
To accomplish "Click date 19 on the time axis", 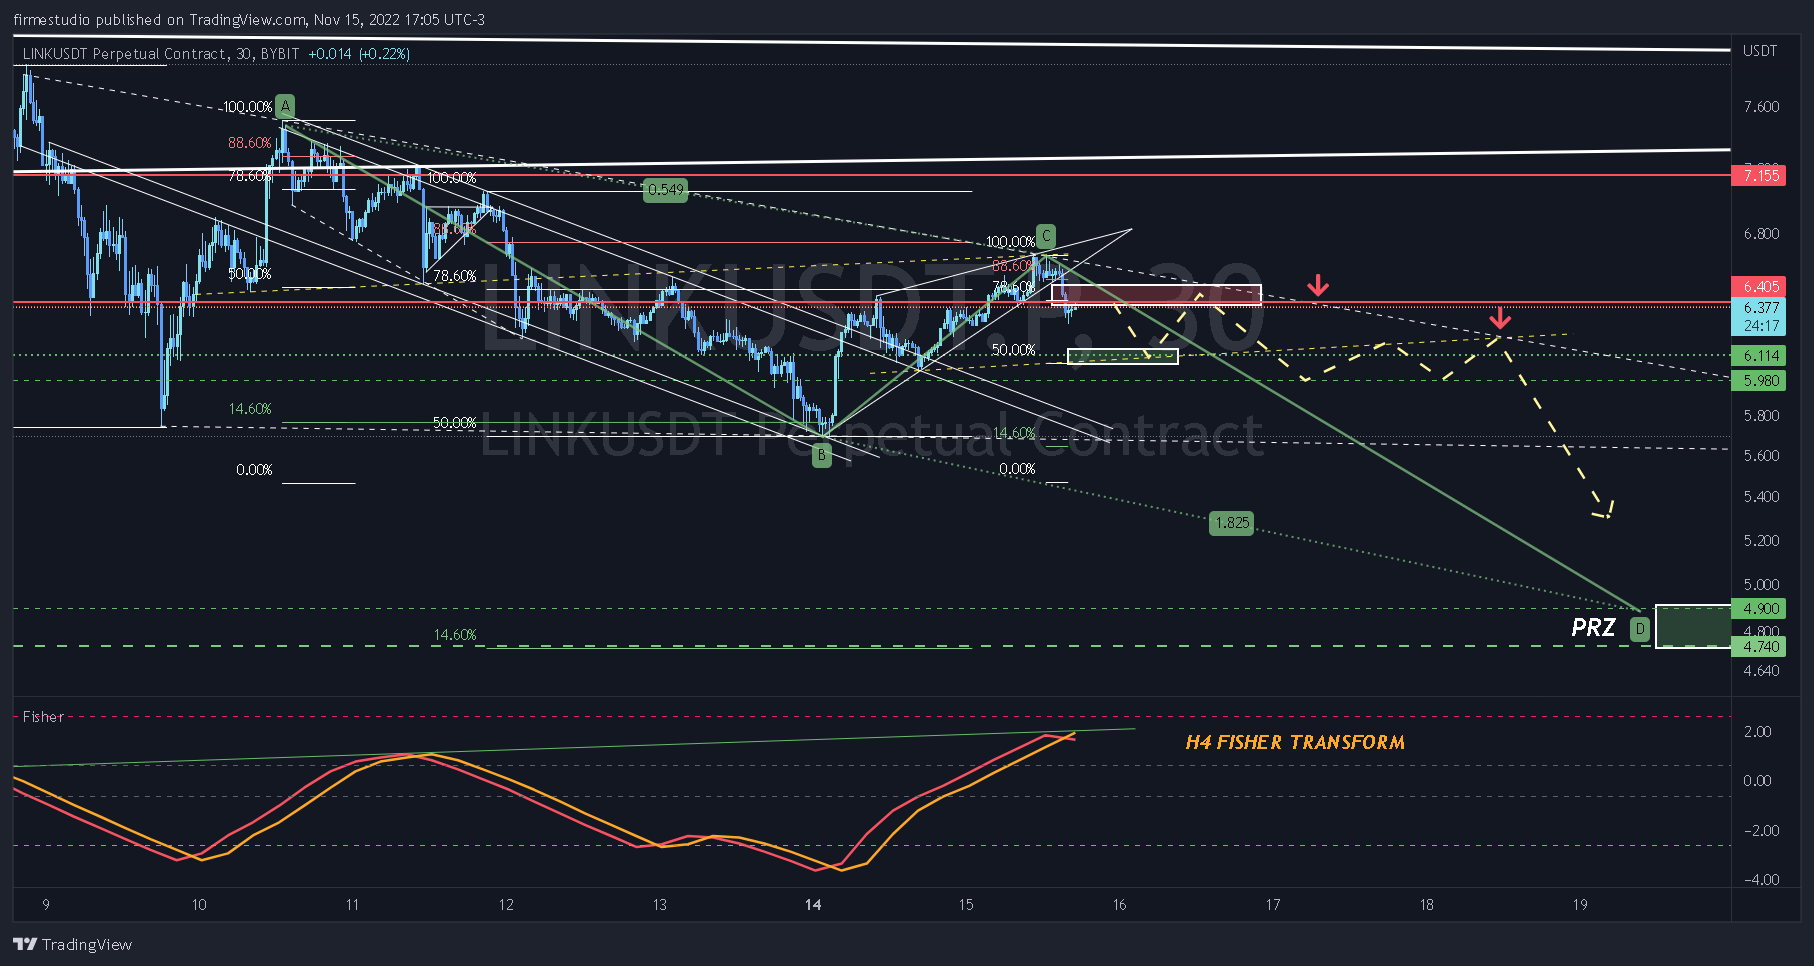I will pos(1580,905).
